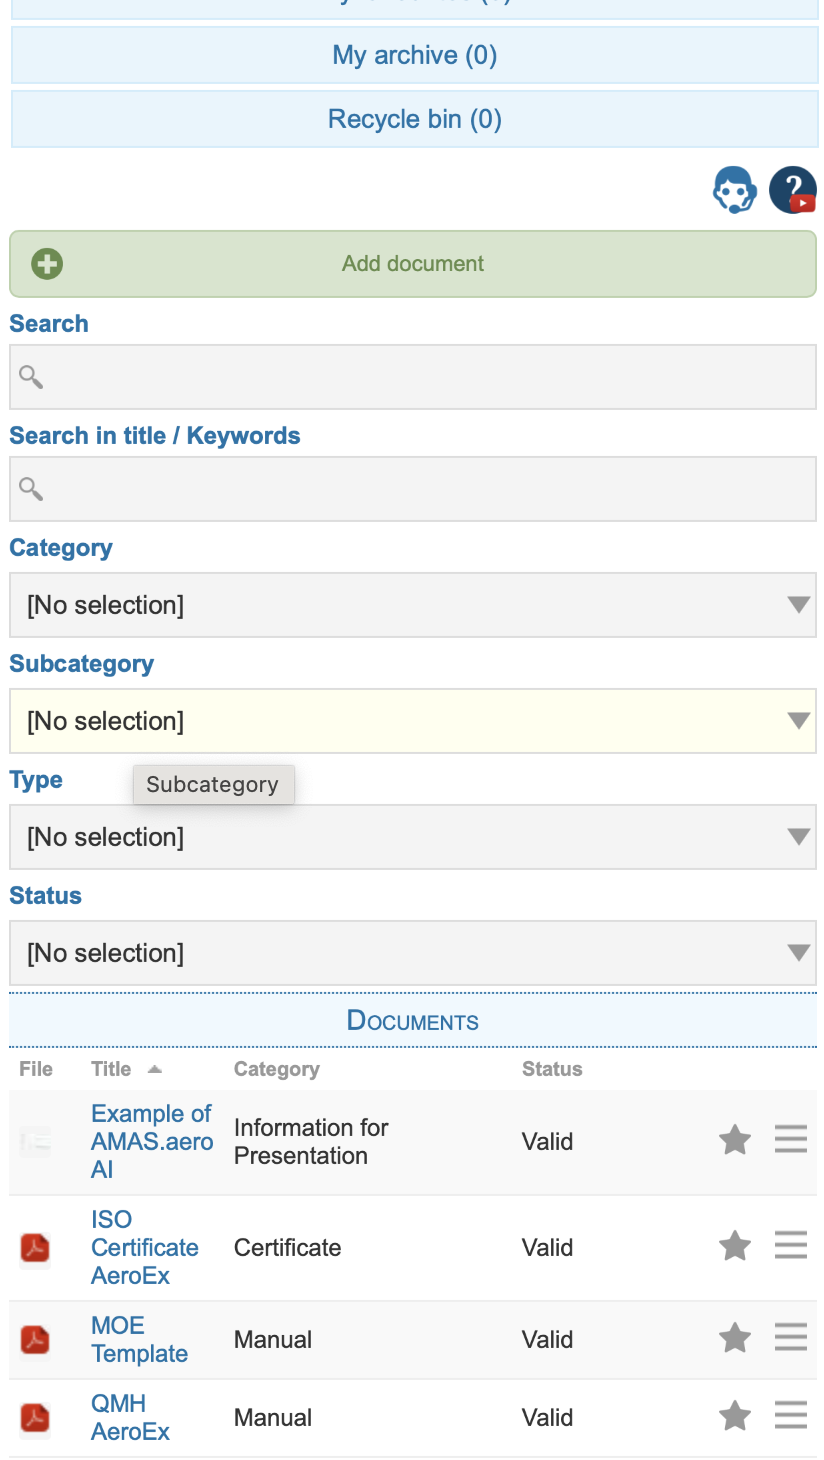This screenshot has width=824, height=1460.
Task: Click the PDF icon beside QMH AeroEx
Action: (34, 1417)
